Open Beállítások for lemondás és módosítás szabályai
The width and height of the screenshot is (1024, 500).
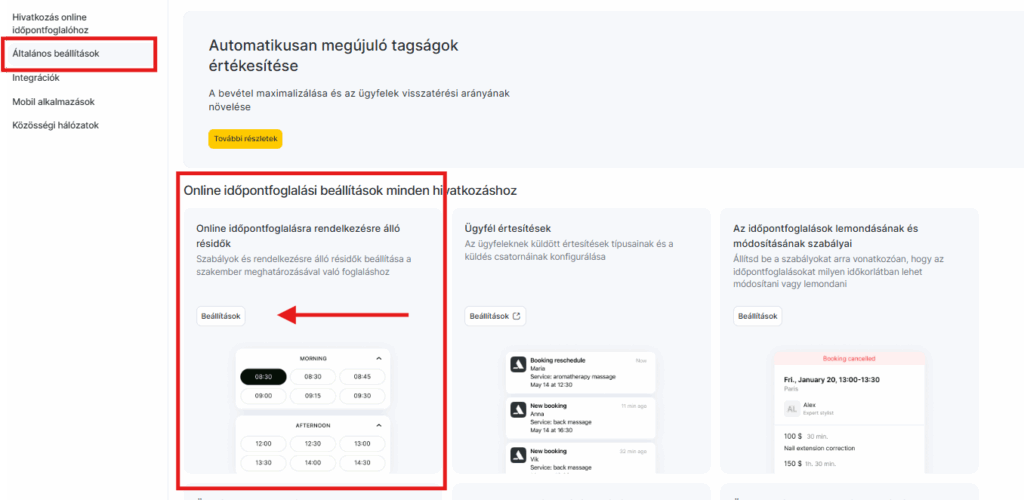tap(757, 316)
